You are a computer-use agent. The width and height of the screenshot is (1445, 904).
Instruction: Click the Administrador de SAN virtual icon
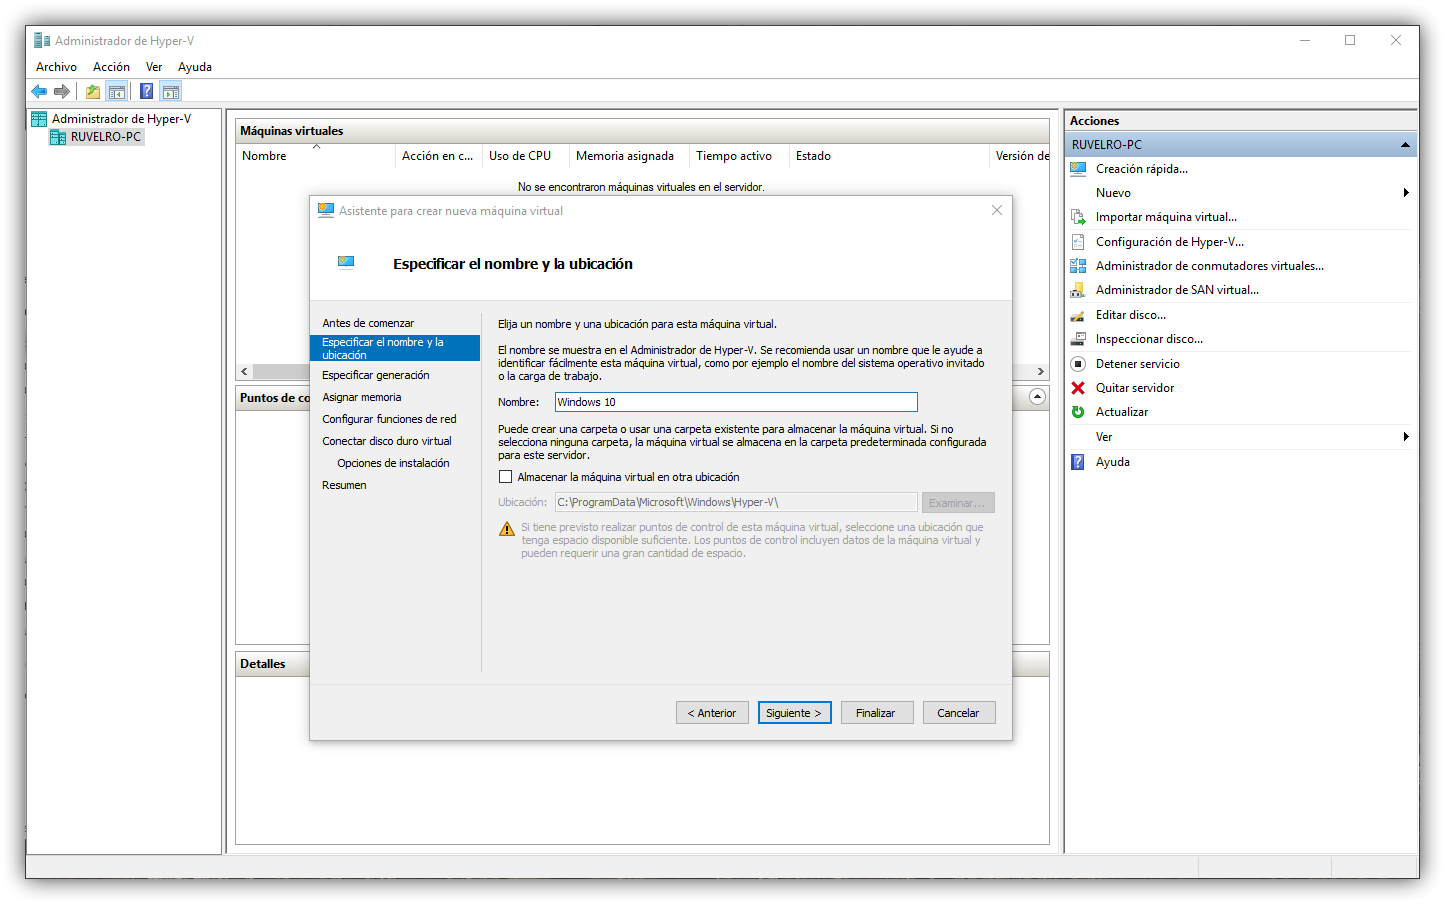(1078, 290)
